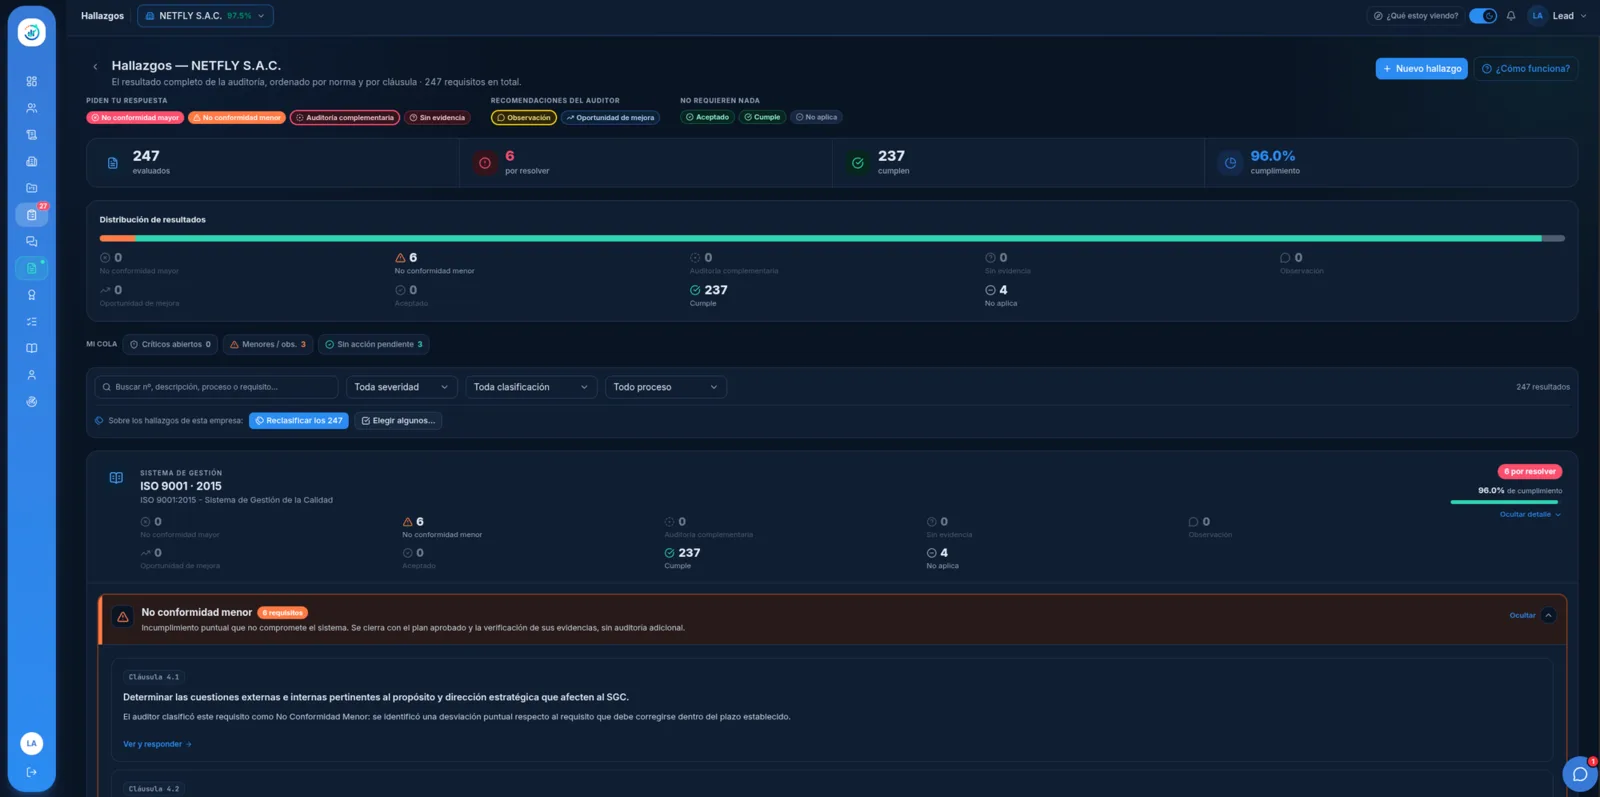Open the dashboard grid icon in sidebar

(x=32, y=81)
